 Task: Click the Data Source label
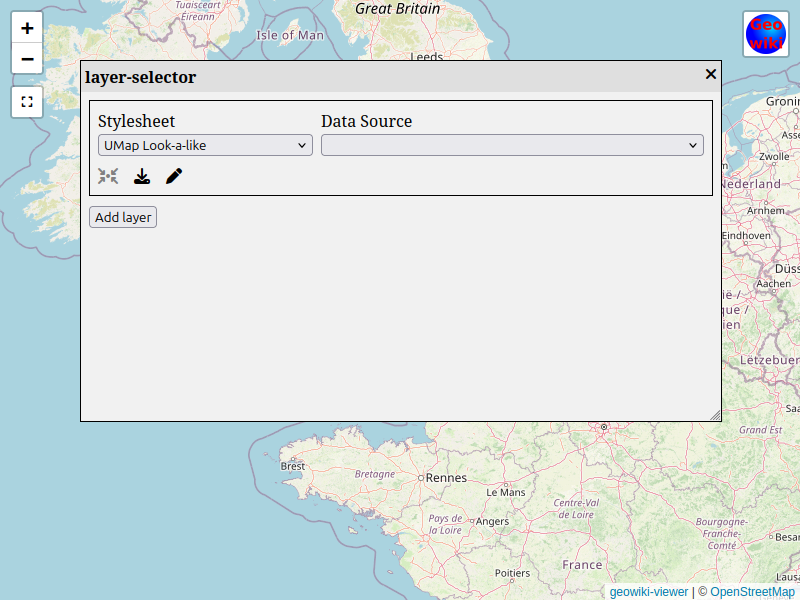pos(366,122)
